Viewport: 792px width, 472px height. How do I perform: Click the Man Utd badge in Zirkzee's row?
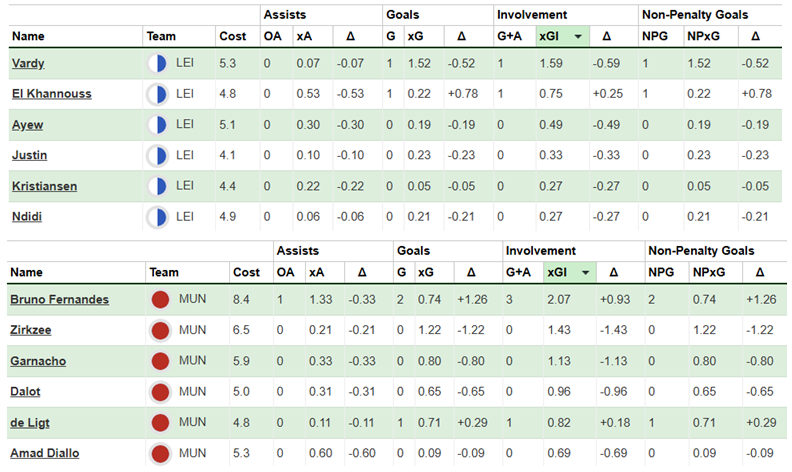click(x=160, y=329)
